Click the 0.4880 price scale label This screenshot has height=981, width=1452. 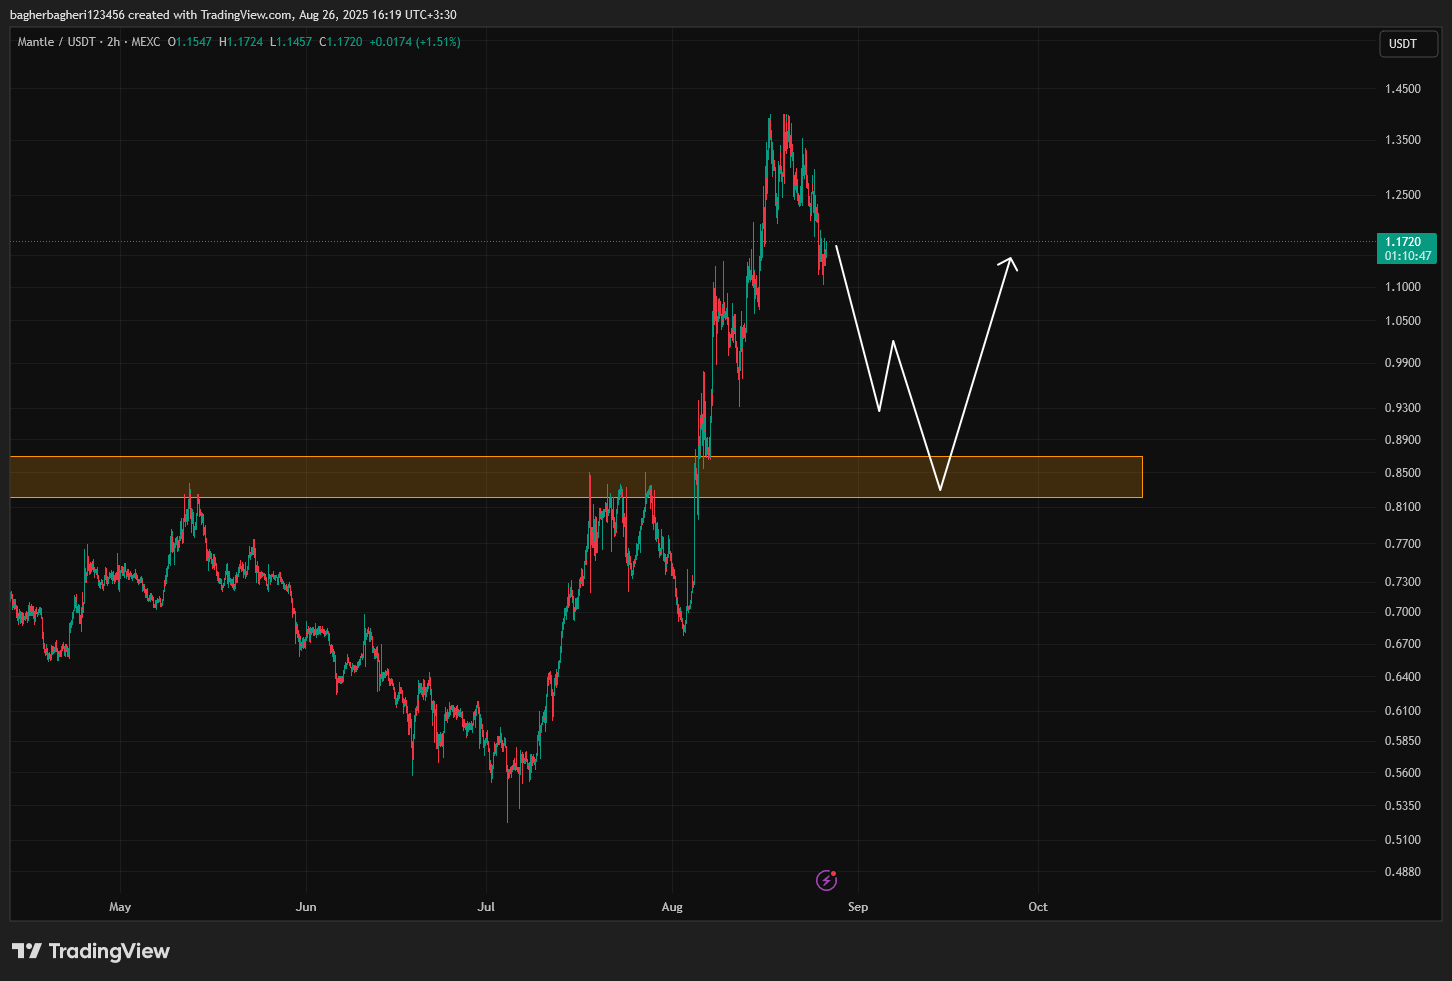[1402, 872]
